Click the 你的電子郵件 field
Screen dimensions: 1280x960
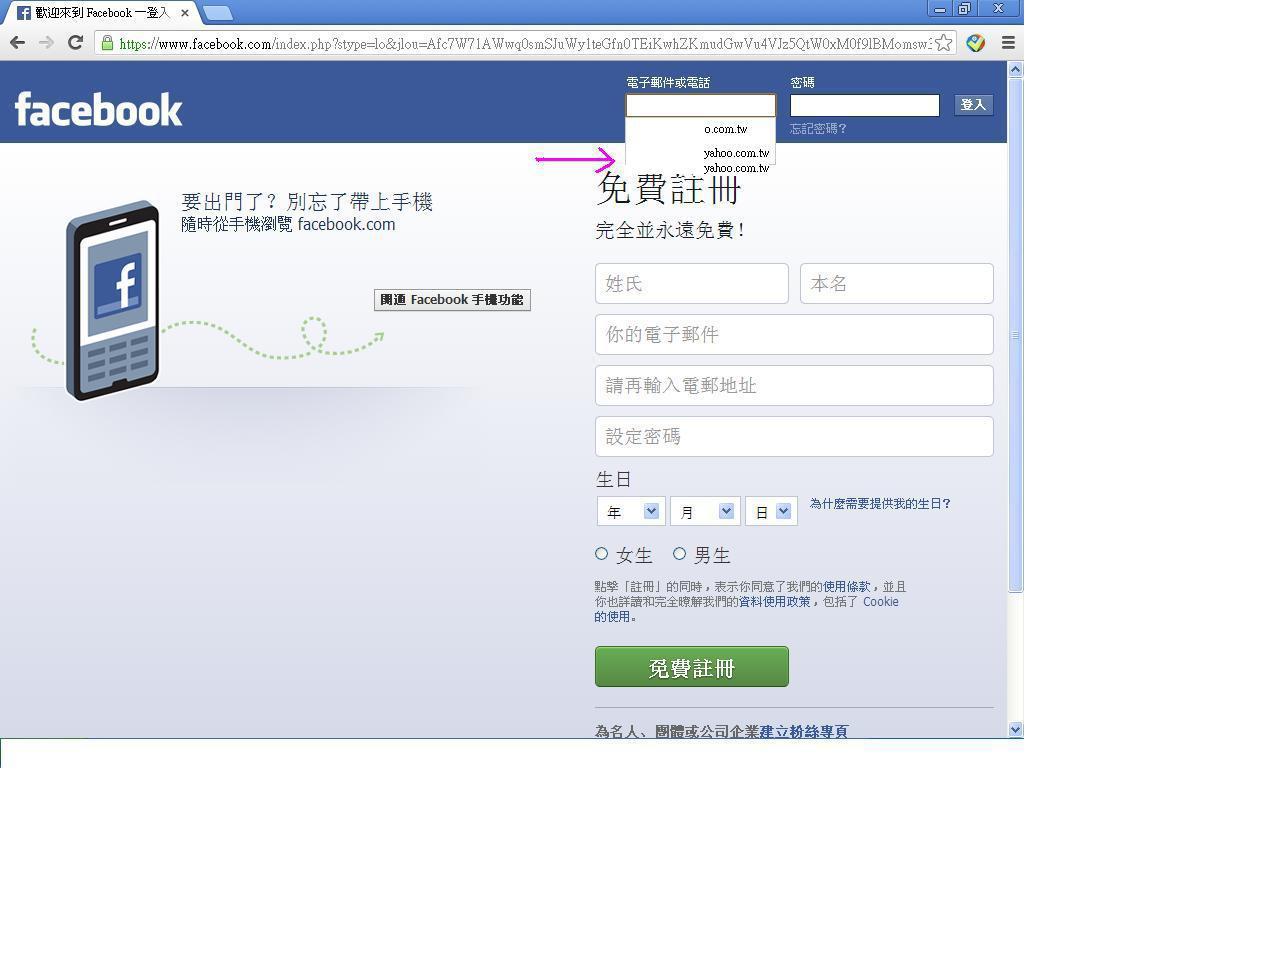794,335
